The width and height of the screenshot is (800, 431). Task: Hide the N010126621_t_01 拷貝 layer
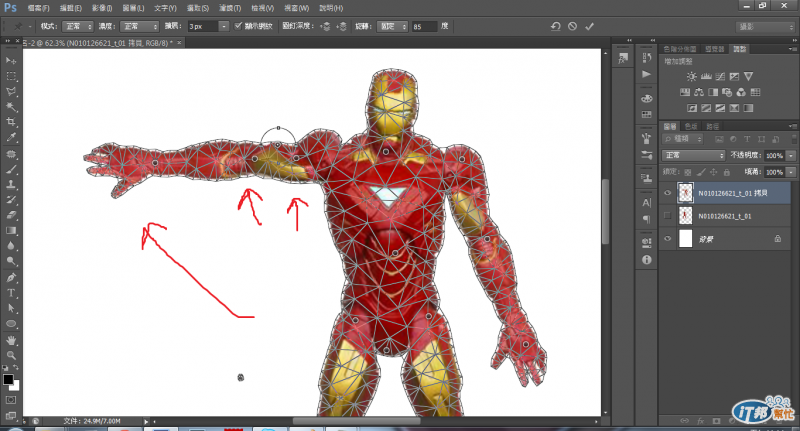tap(667, 193)
